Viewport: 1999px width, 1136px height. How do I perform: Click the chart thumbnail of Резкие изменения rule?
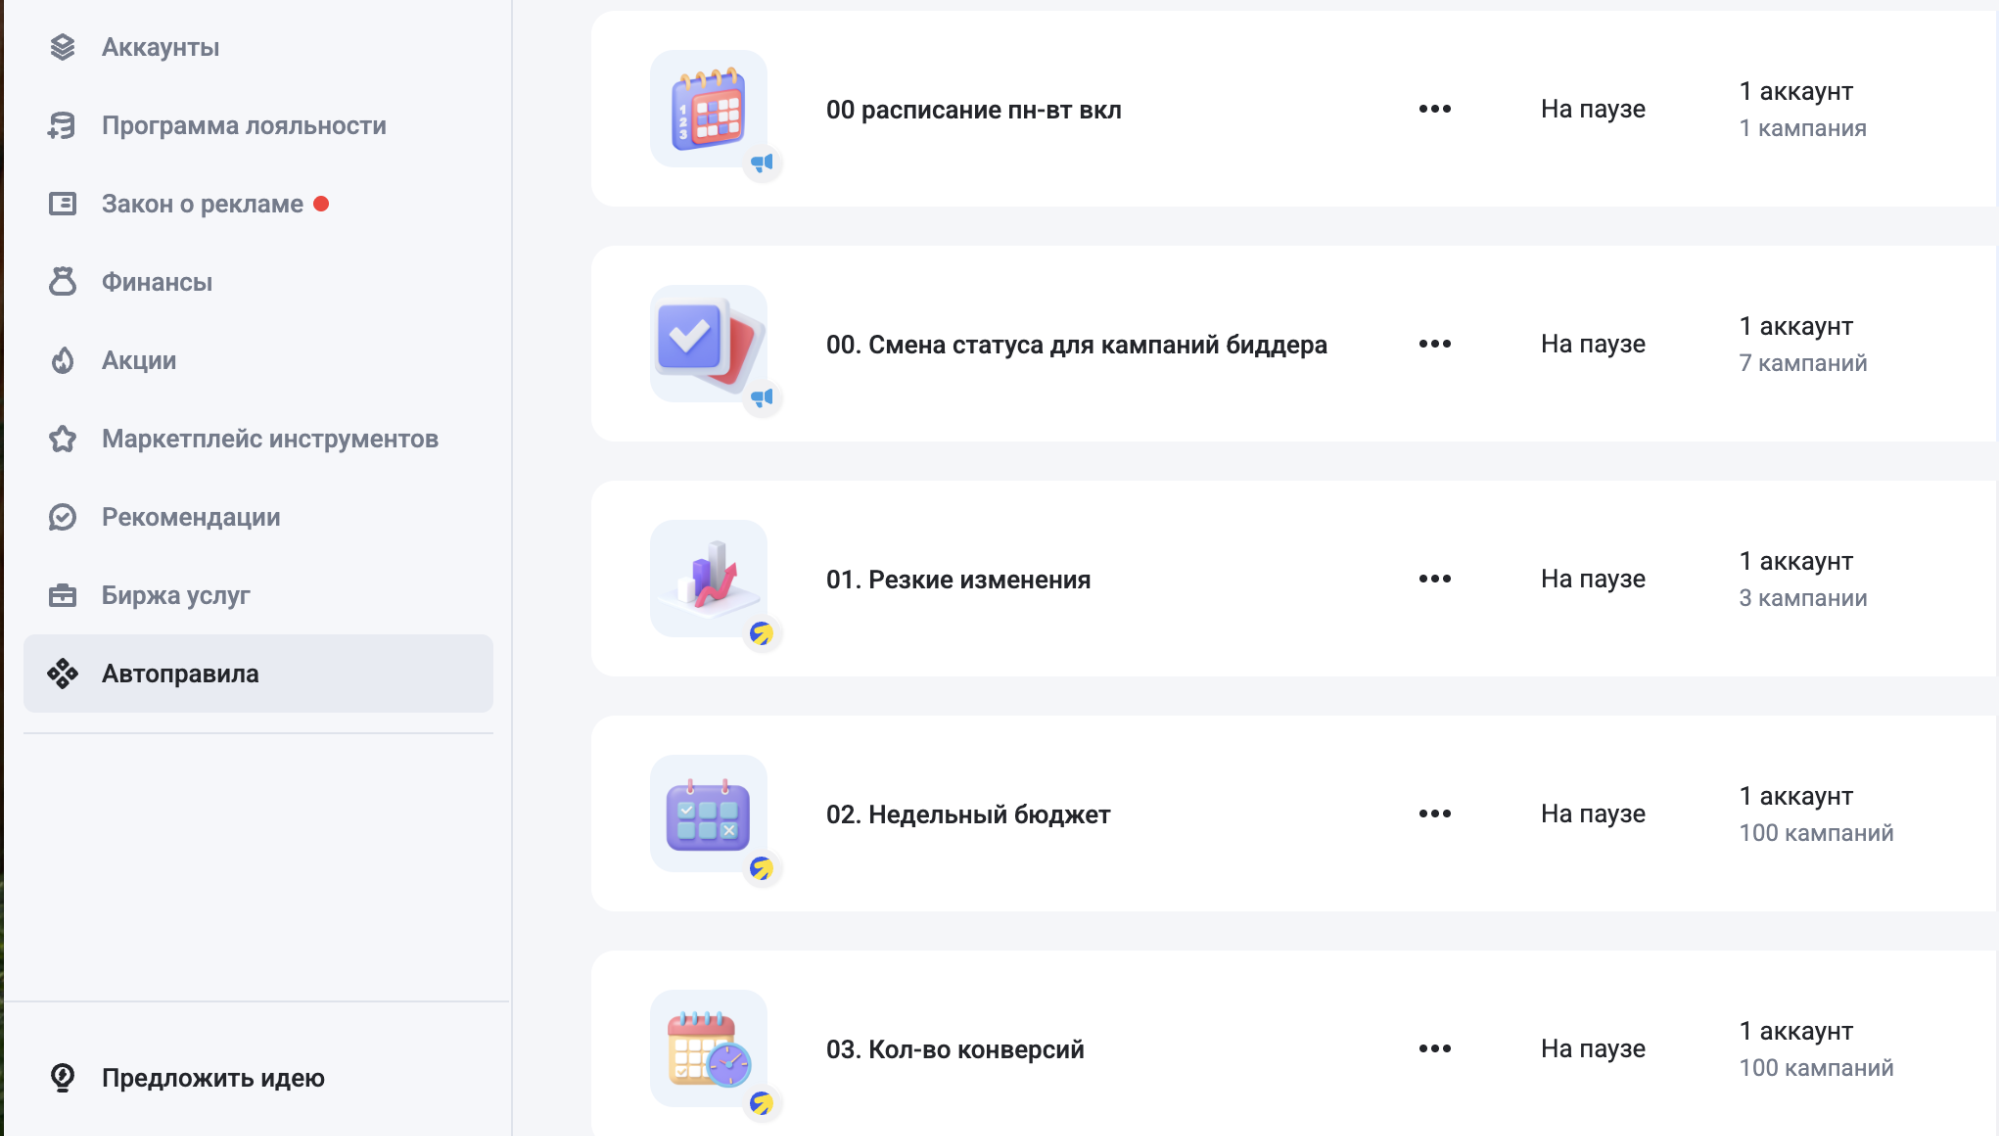tap(709, 579)
